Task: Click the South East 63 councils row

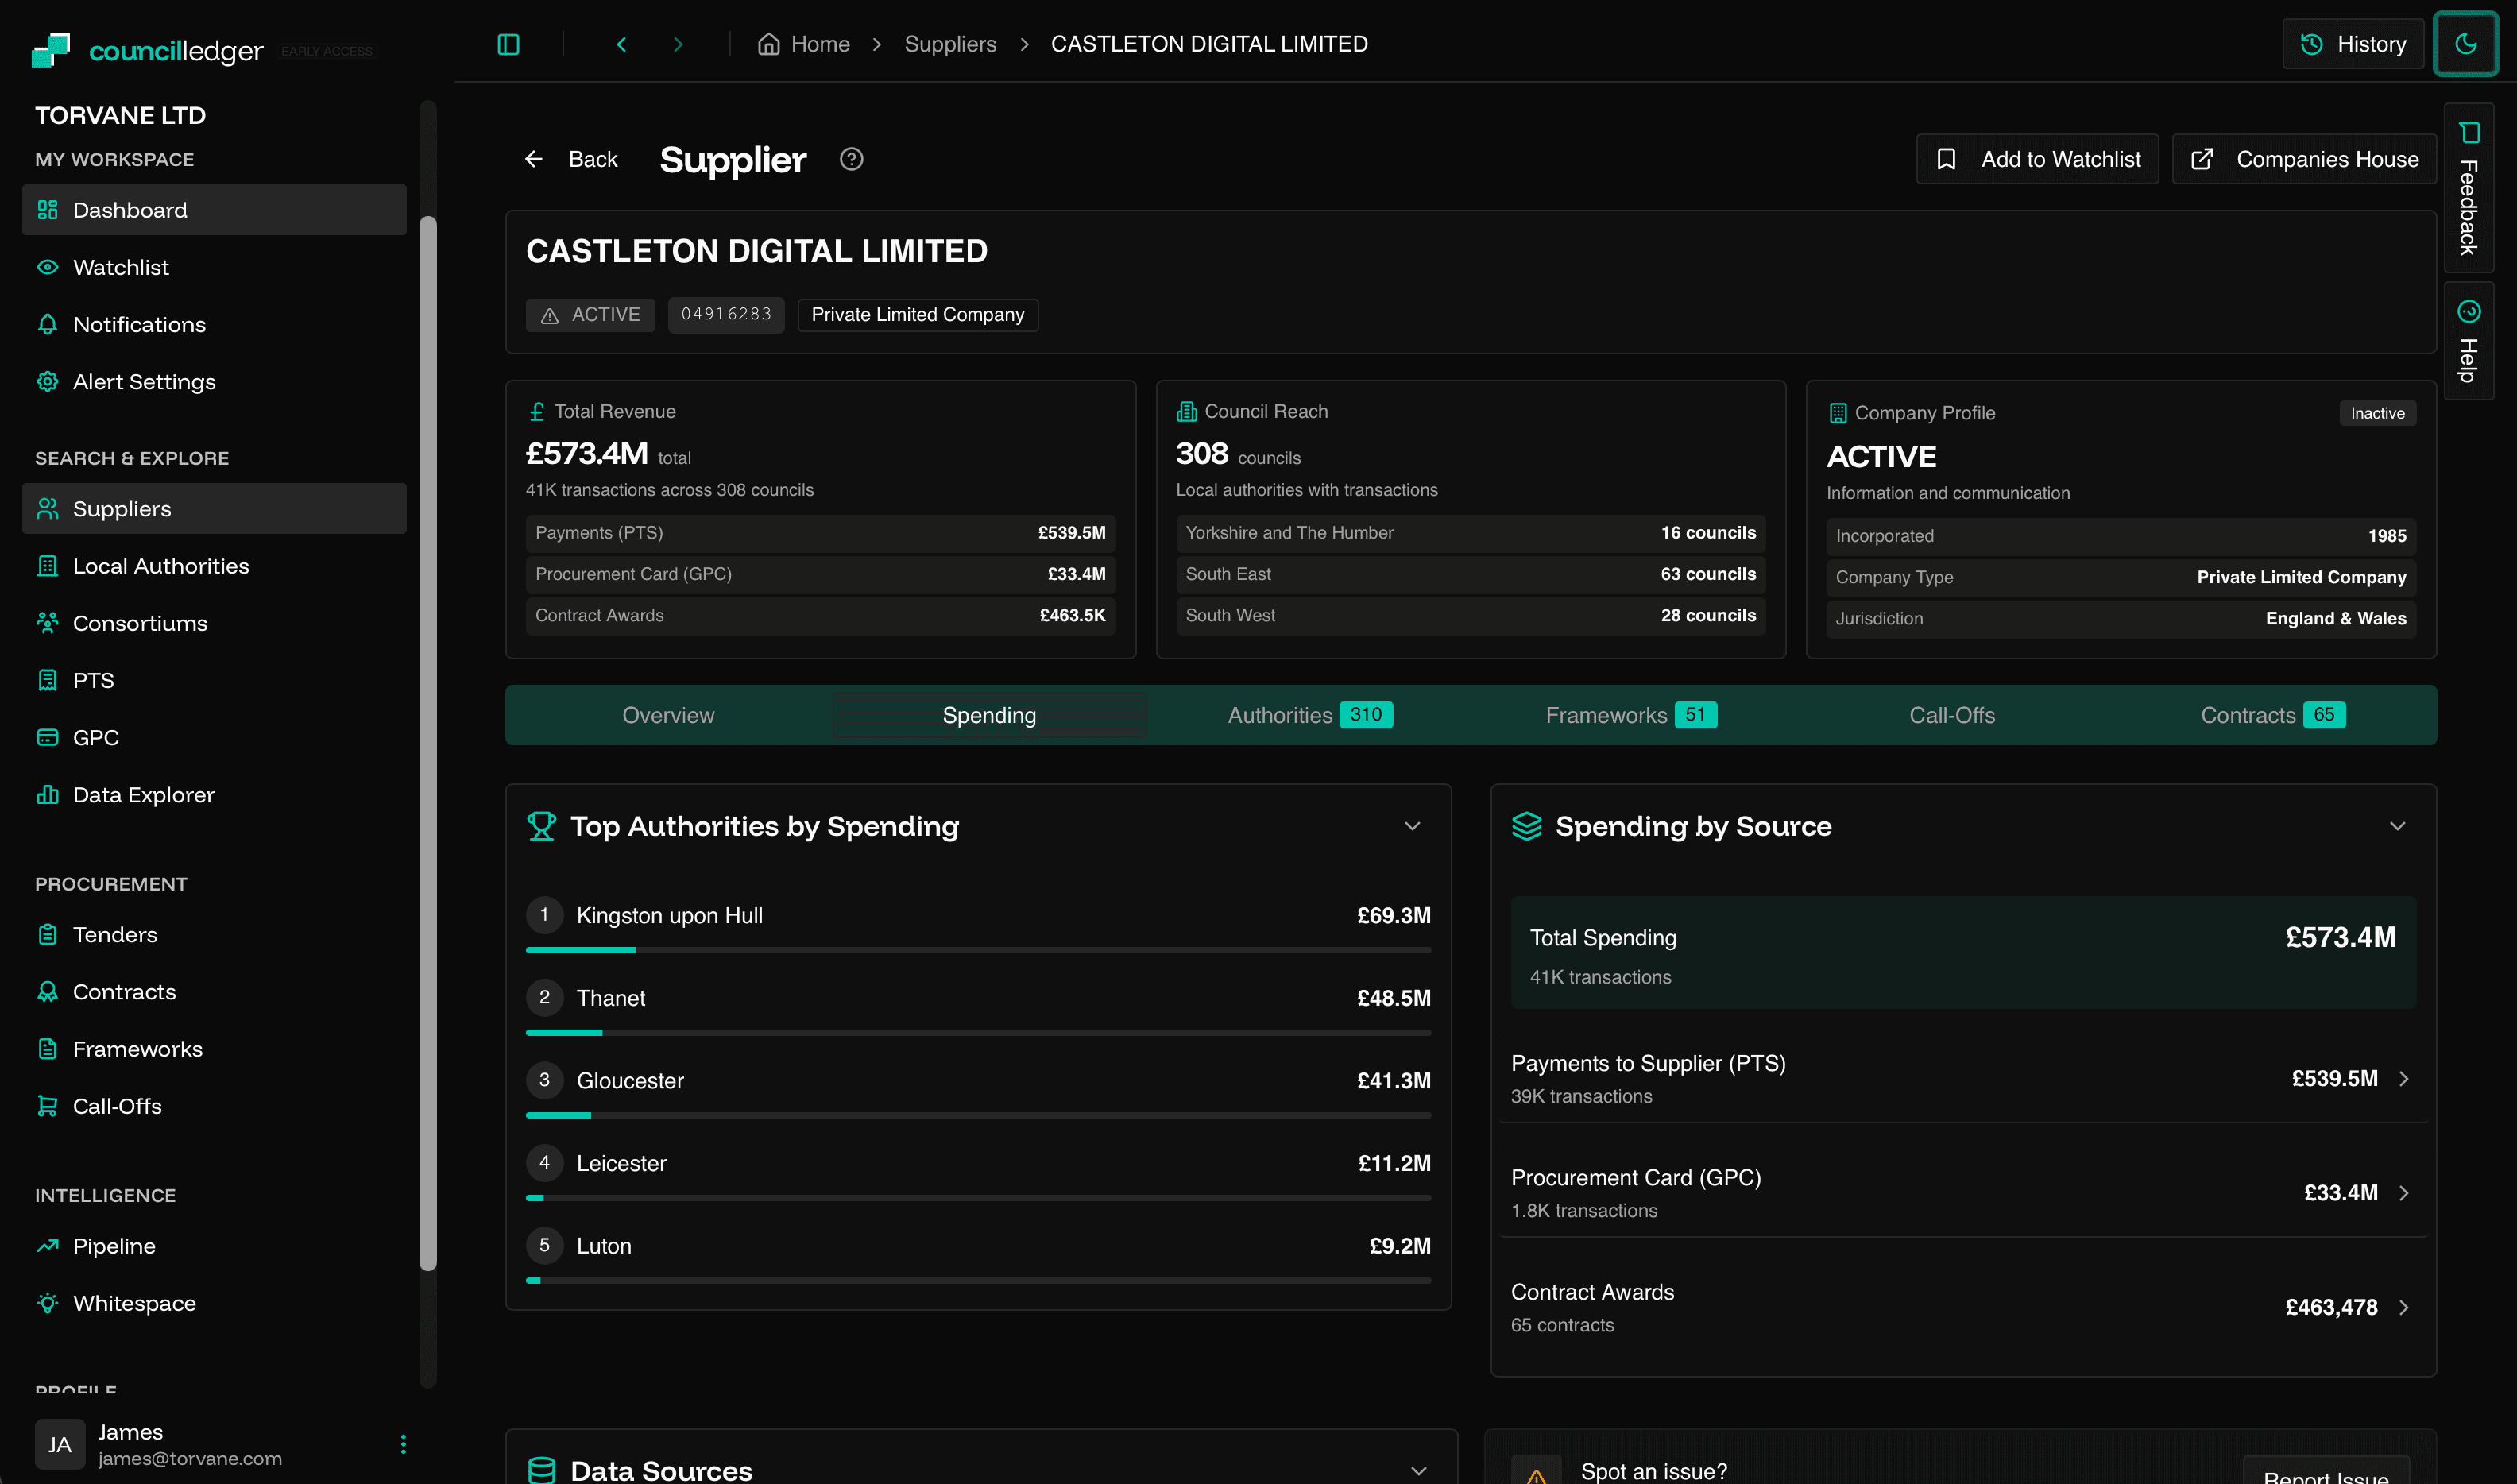Action: [x=1470, y=574]
